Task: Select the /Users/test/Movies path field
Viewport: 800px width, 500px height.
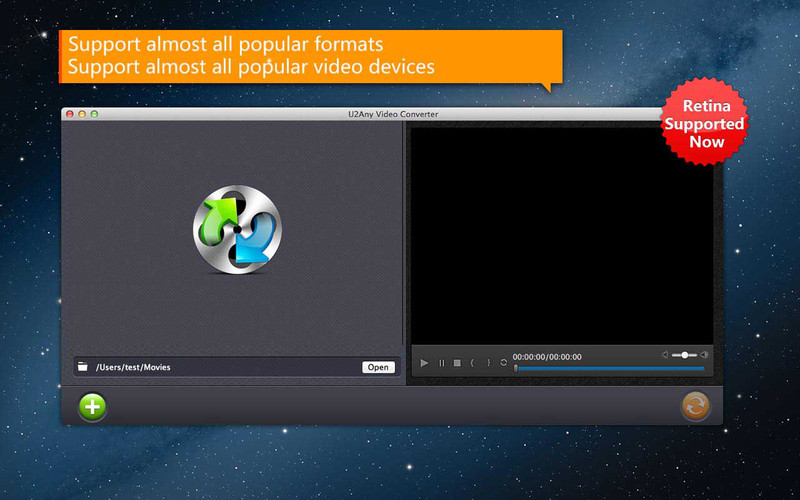Action: (236, 367)
